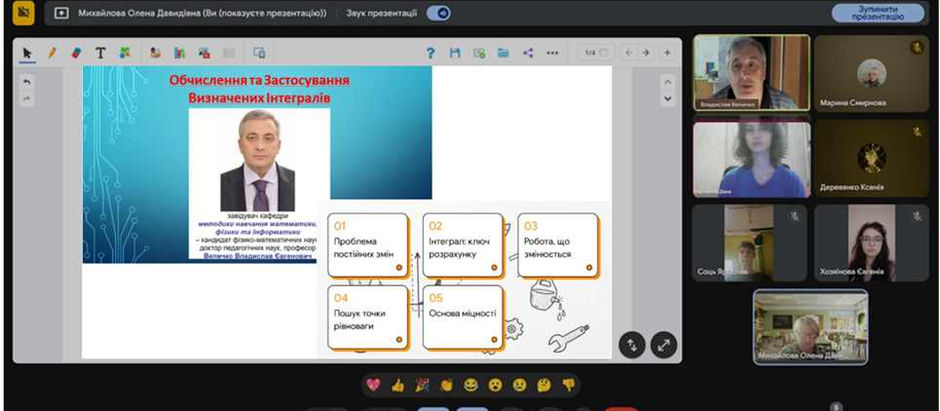The width and height of the screenshot is (940, 411).
Task: Go to next whiteboard page arrow
Action: tap(646, 53)
